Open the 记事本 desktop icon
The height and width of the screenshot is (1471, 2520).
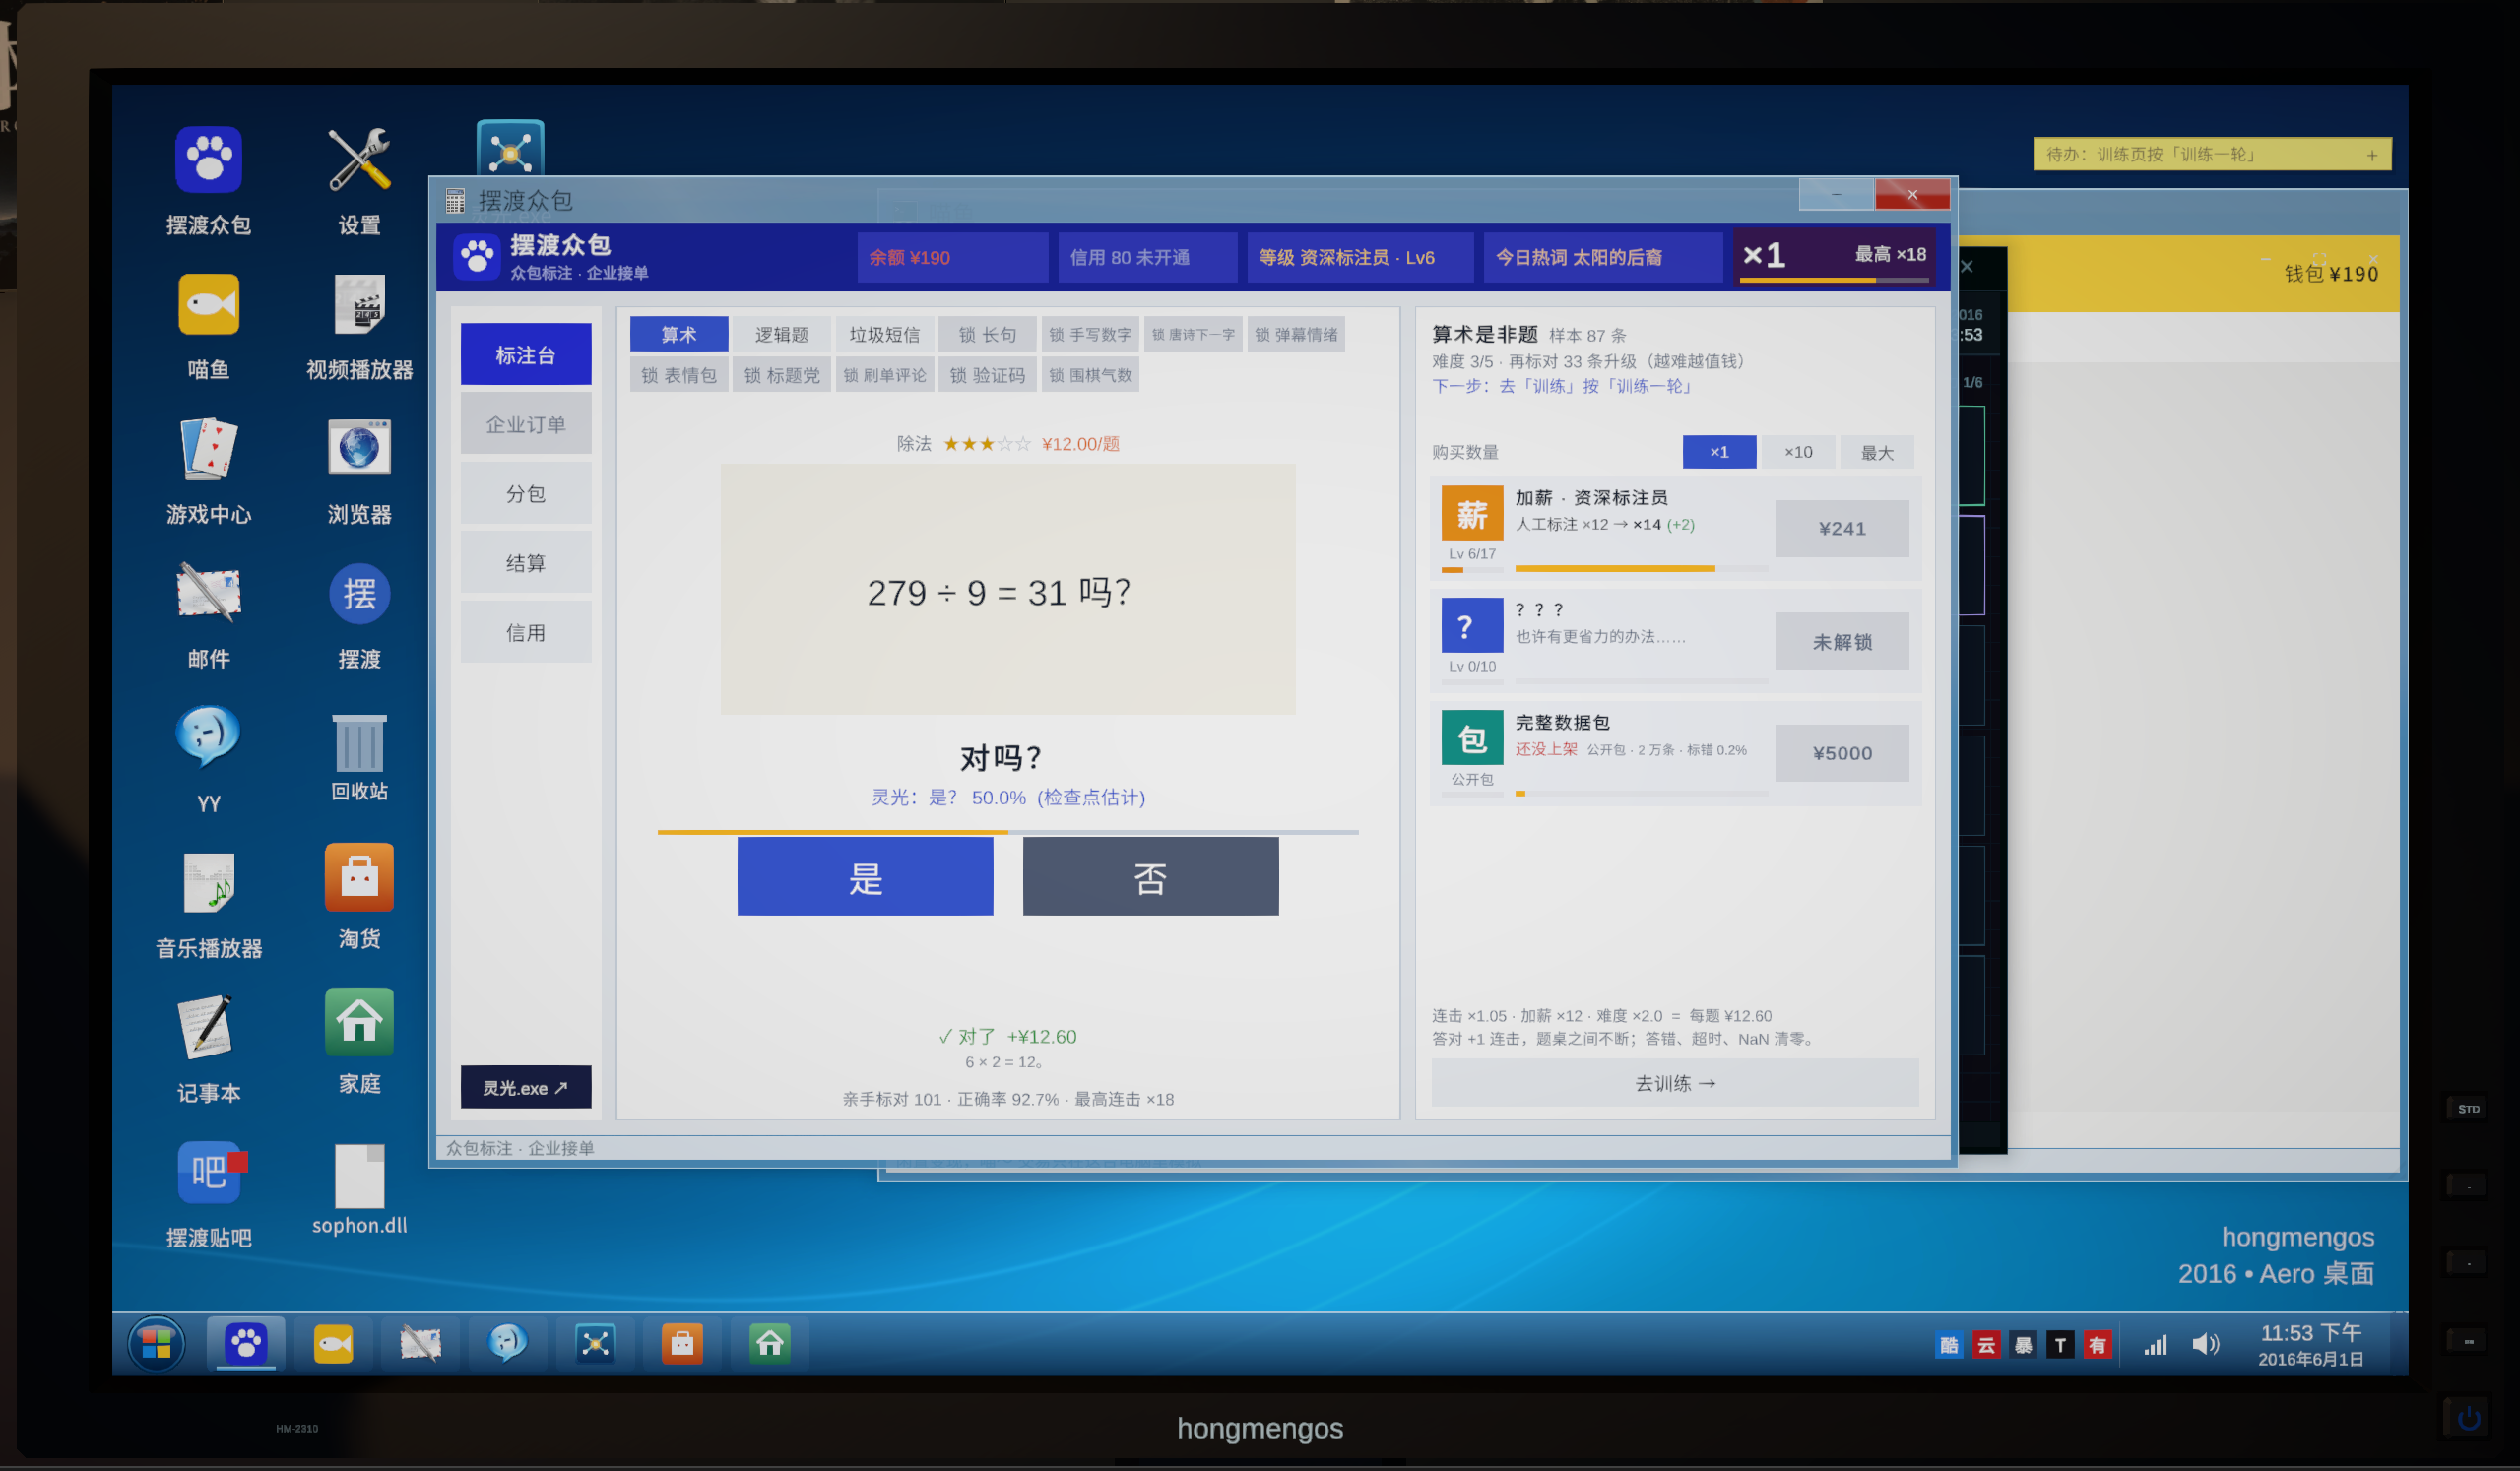(x=208, y=1050)
